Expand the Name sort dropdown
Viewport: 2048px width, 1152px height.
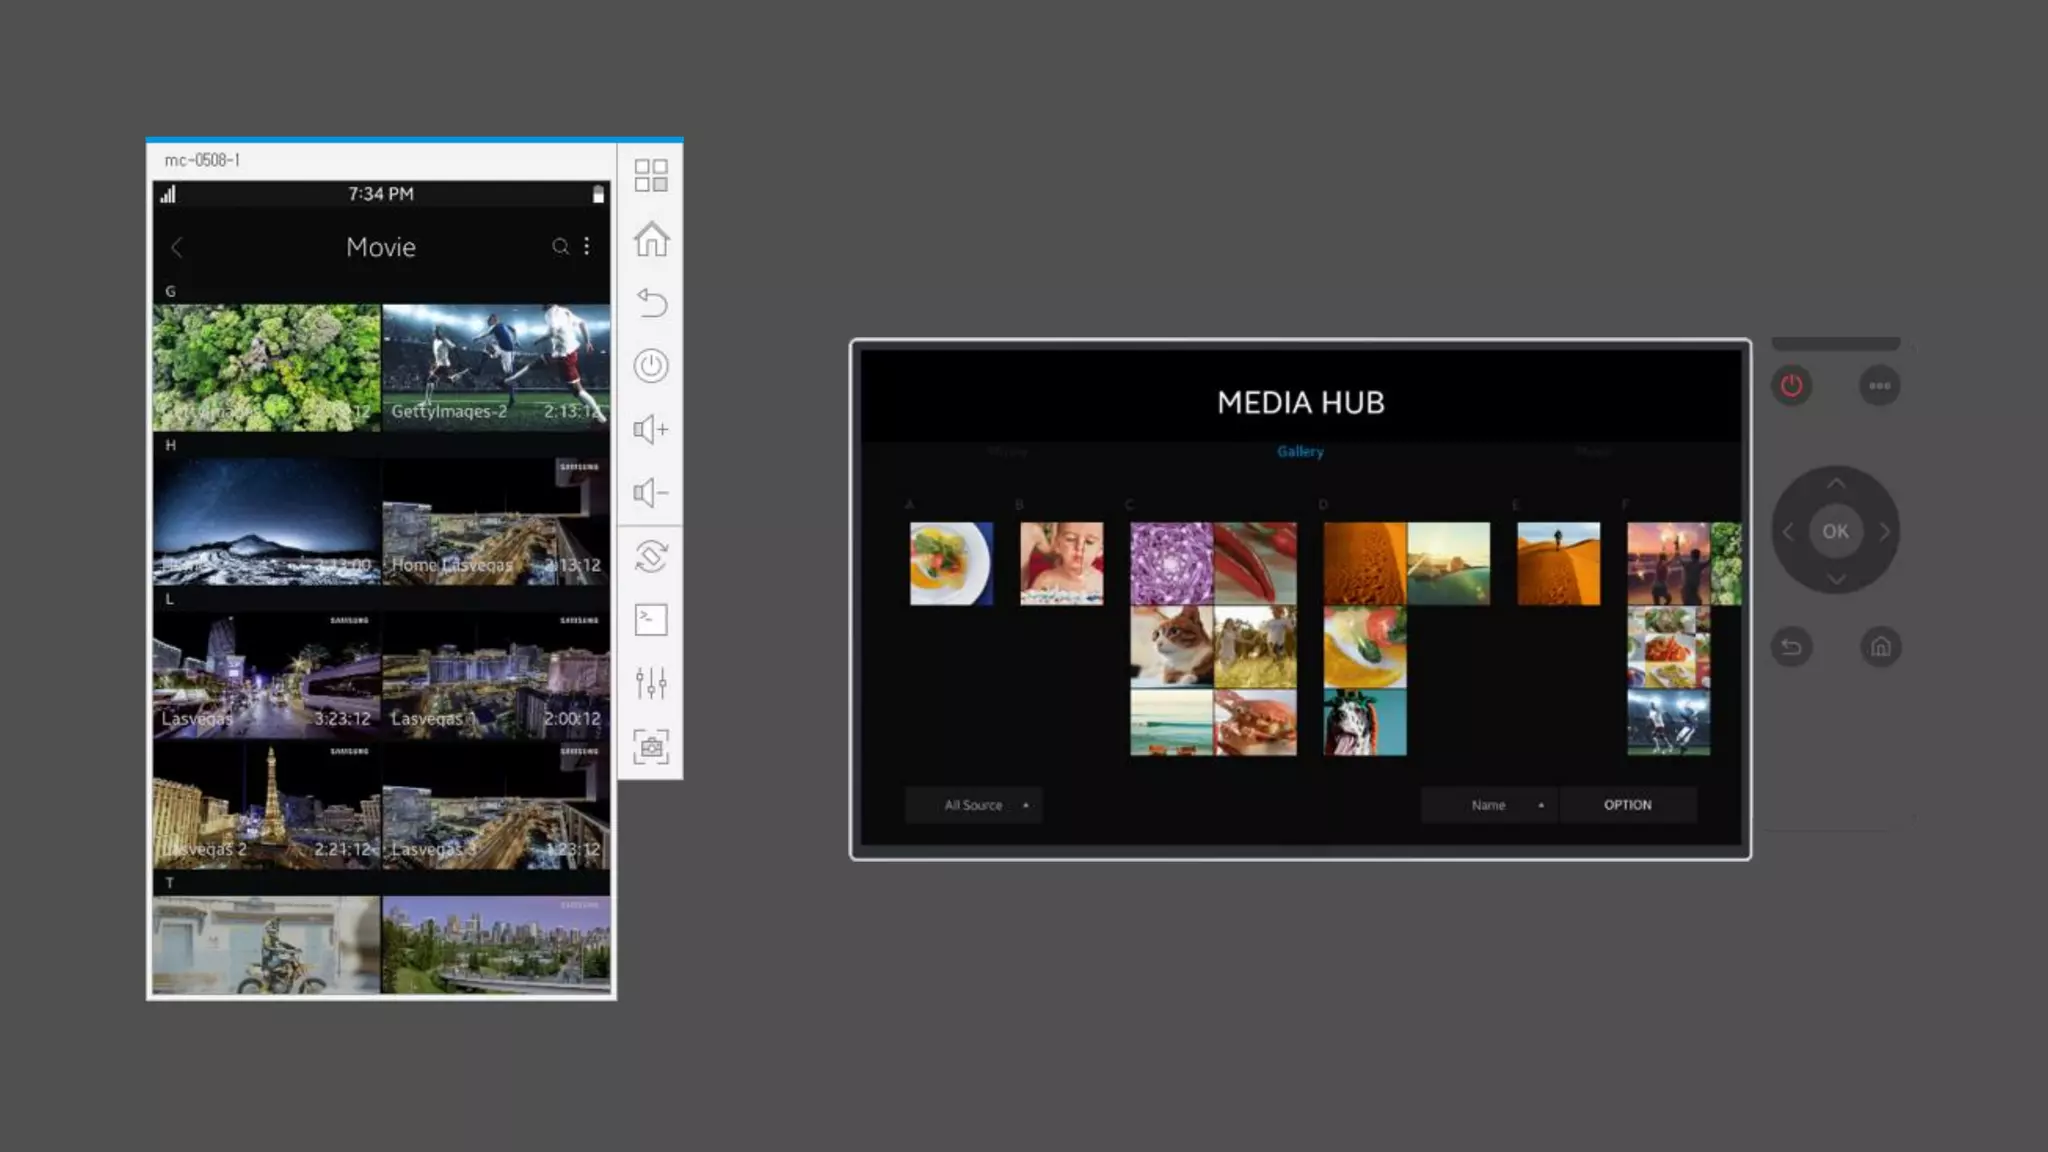(x=1489, y=805)
